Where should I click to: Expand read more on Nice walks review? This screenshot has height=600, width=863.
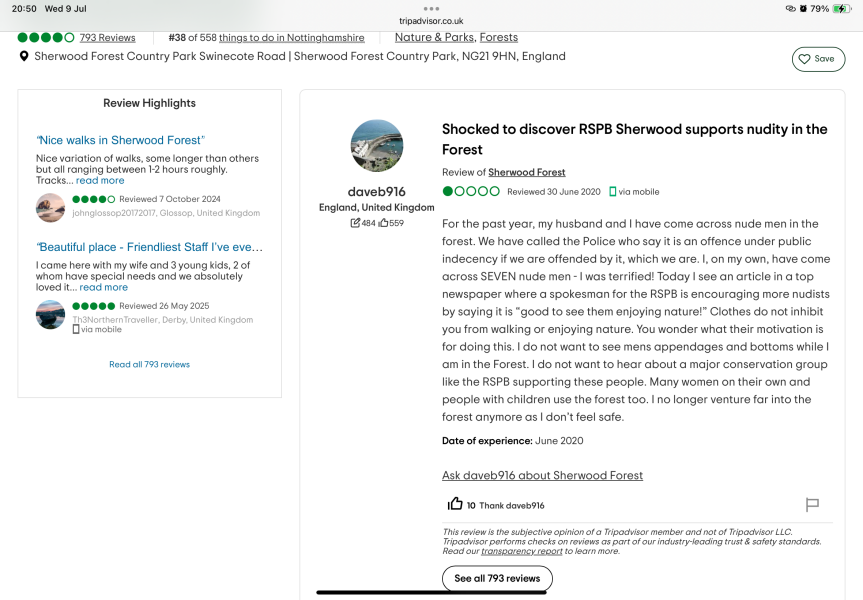point(100,181)
